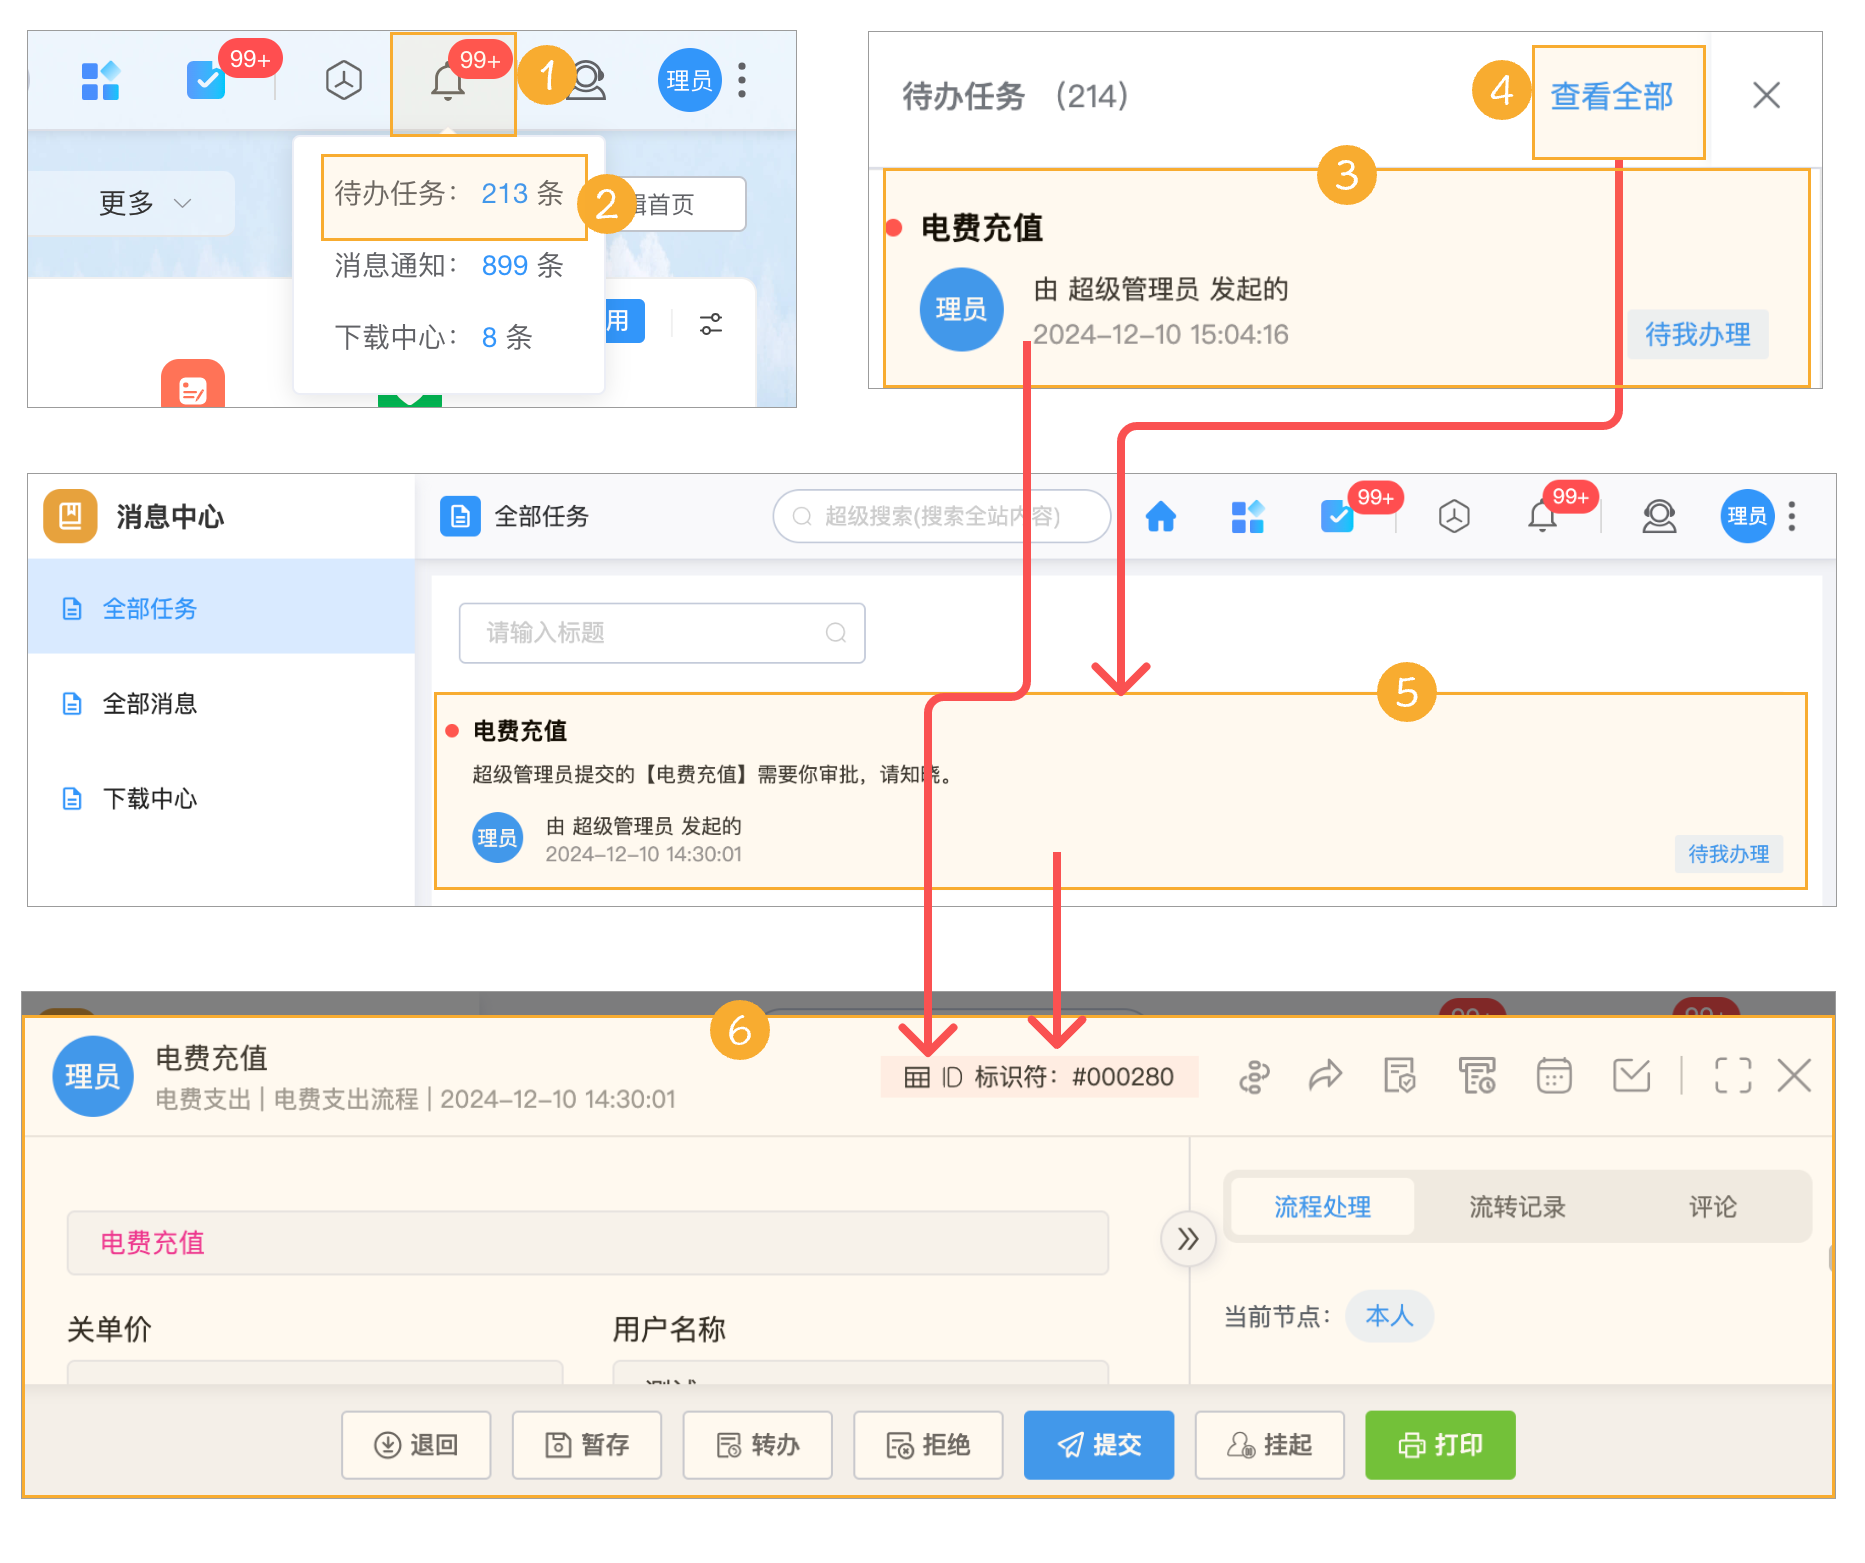
Task: Click the share arrow icon in task detail
Action: (x=1326, y=1077)
